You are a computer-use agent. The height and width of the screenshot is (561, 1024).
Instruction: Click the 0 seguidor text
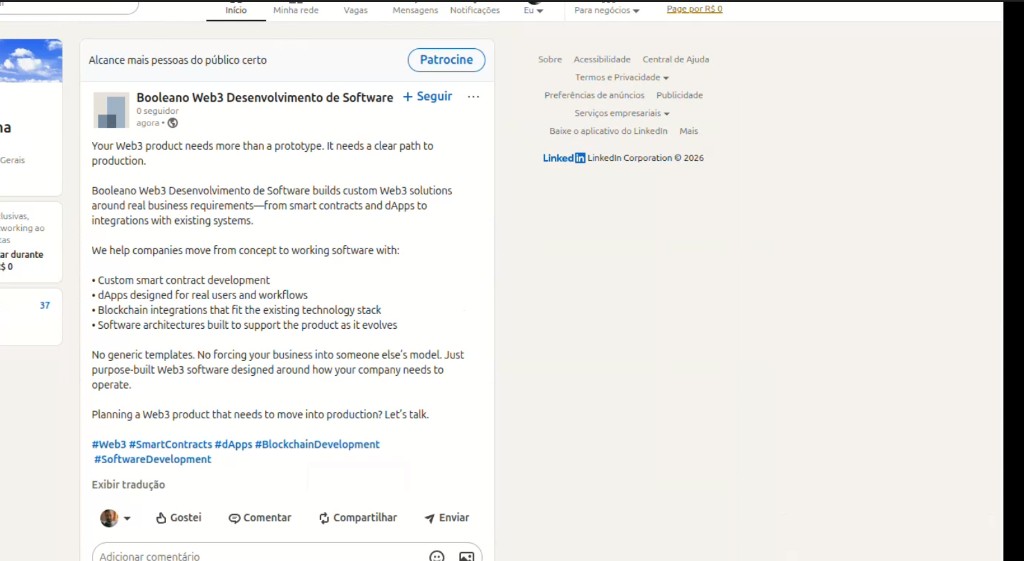(157, 111)
